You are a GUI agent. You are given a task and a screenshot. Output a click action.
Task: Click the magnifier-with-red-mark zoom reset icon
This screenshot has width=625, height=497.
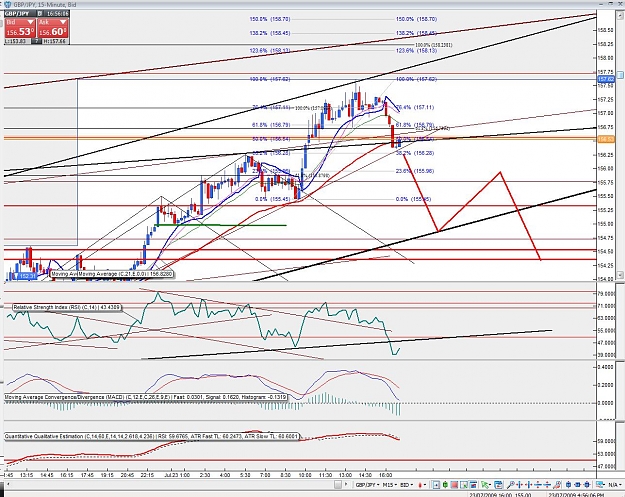pos(557,485)
